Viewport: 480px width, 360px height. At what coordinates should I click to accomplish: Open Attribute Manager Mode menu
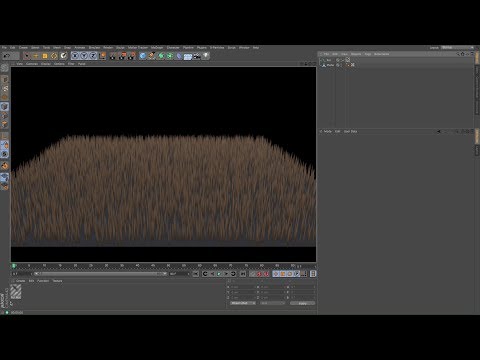click(328, 131)
